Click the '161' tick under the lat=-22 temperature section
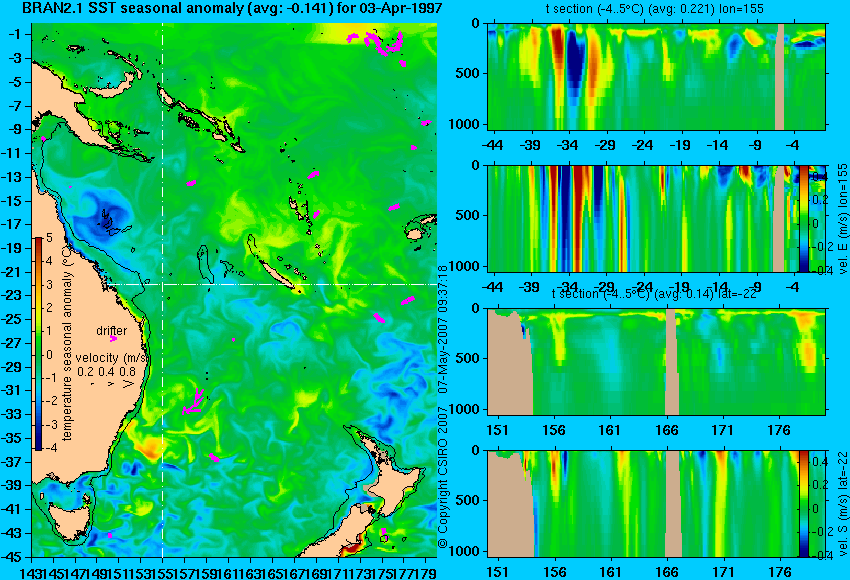The image size is (850, 580). [x=610, y=430]
